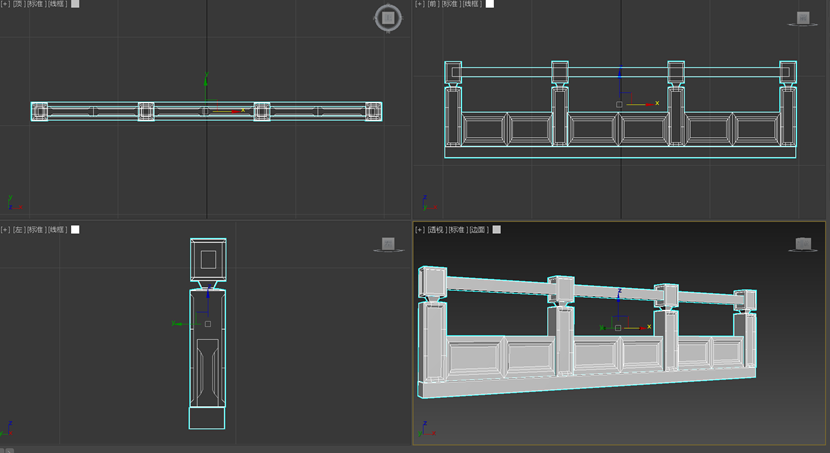Open the 顶 view label menu
830x453 pixels.
coord(18,4)
